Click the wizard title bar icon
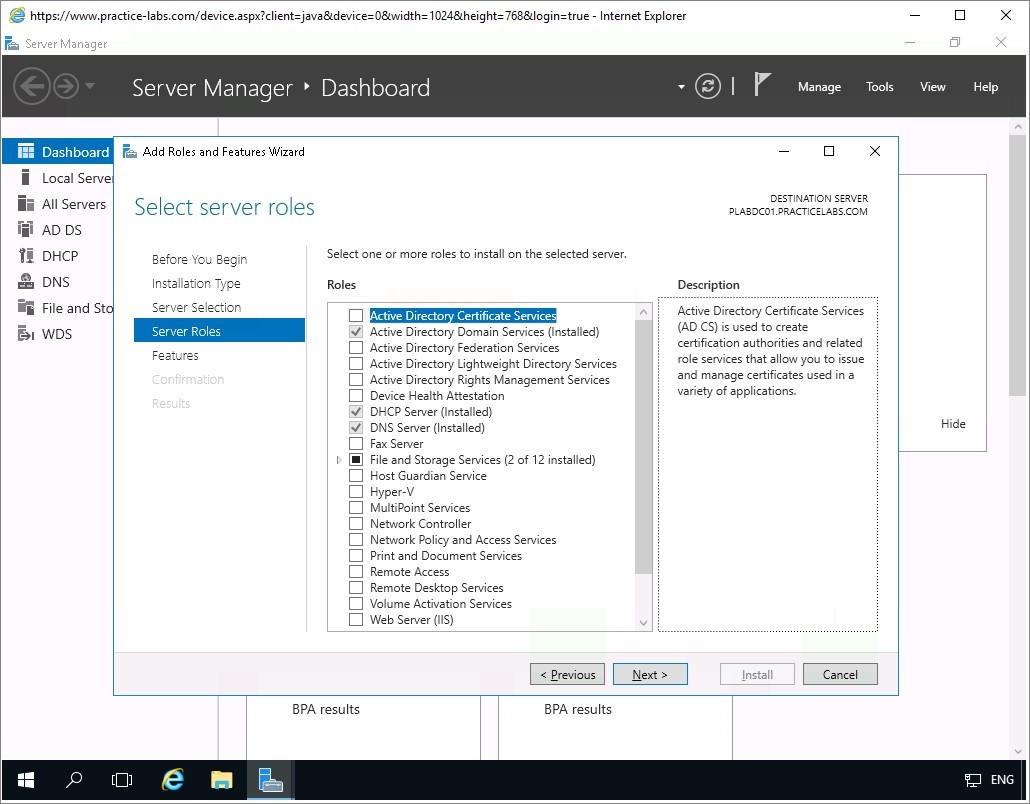 coord(129,151)
